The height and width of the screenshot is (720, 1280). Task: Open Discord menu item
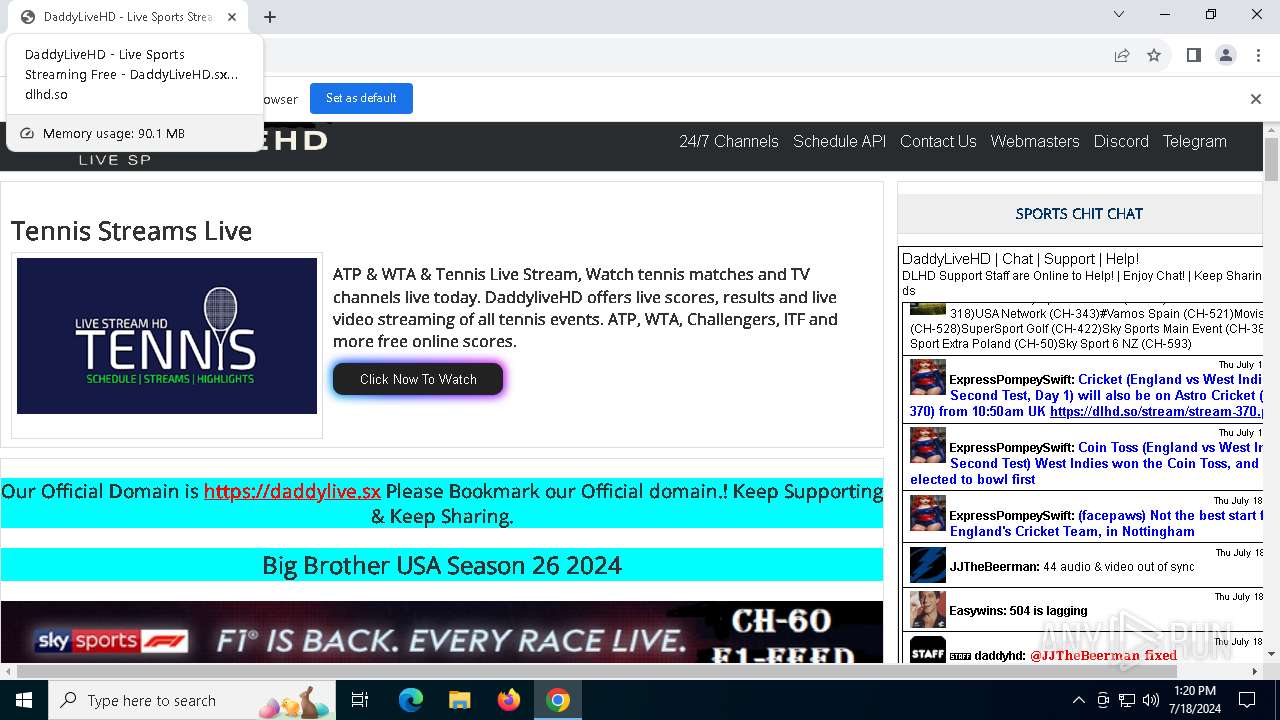[1121, 142]
